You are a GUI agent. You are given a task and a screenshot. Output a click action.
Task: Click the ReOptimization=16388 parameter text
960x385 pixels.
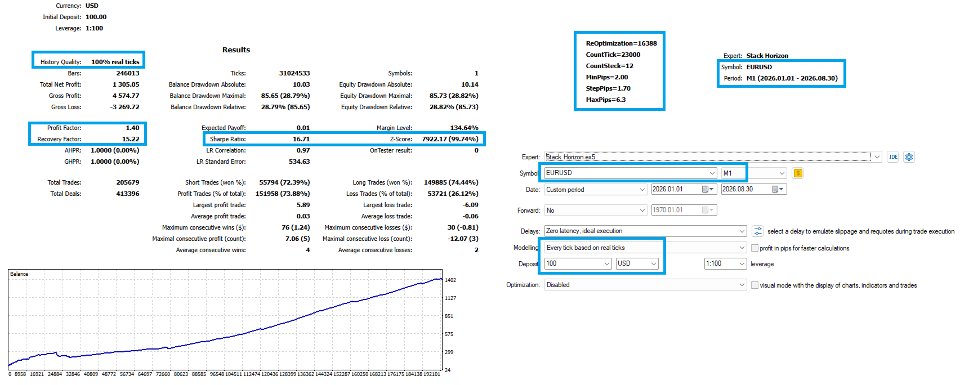(x=621, y=43)
